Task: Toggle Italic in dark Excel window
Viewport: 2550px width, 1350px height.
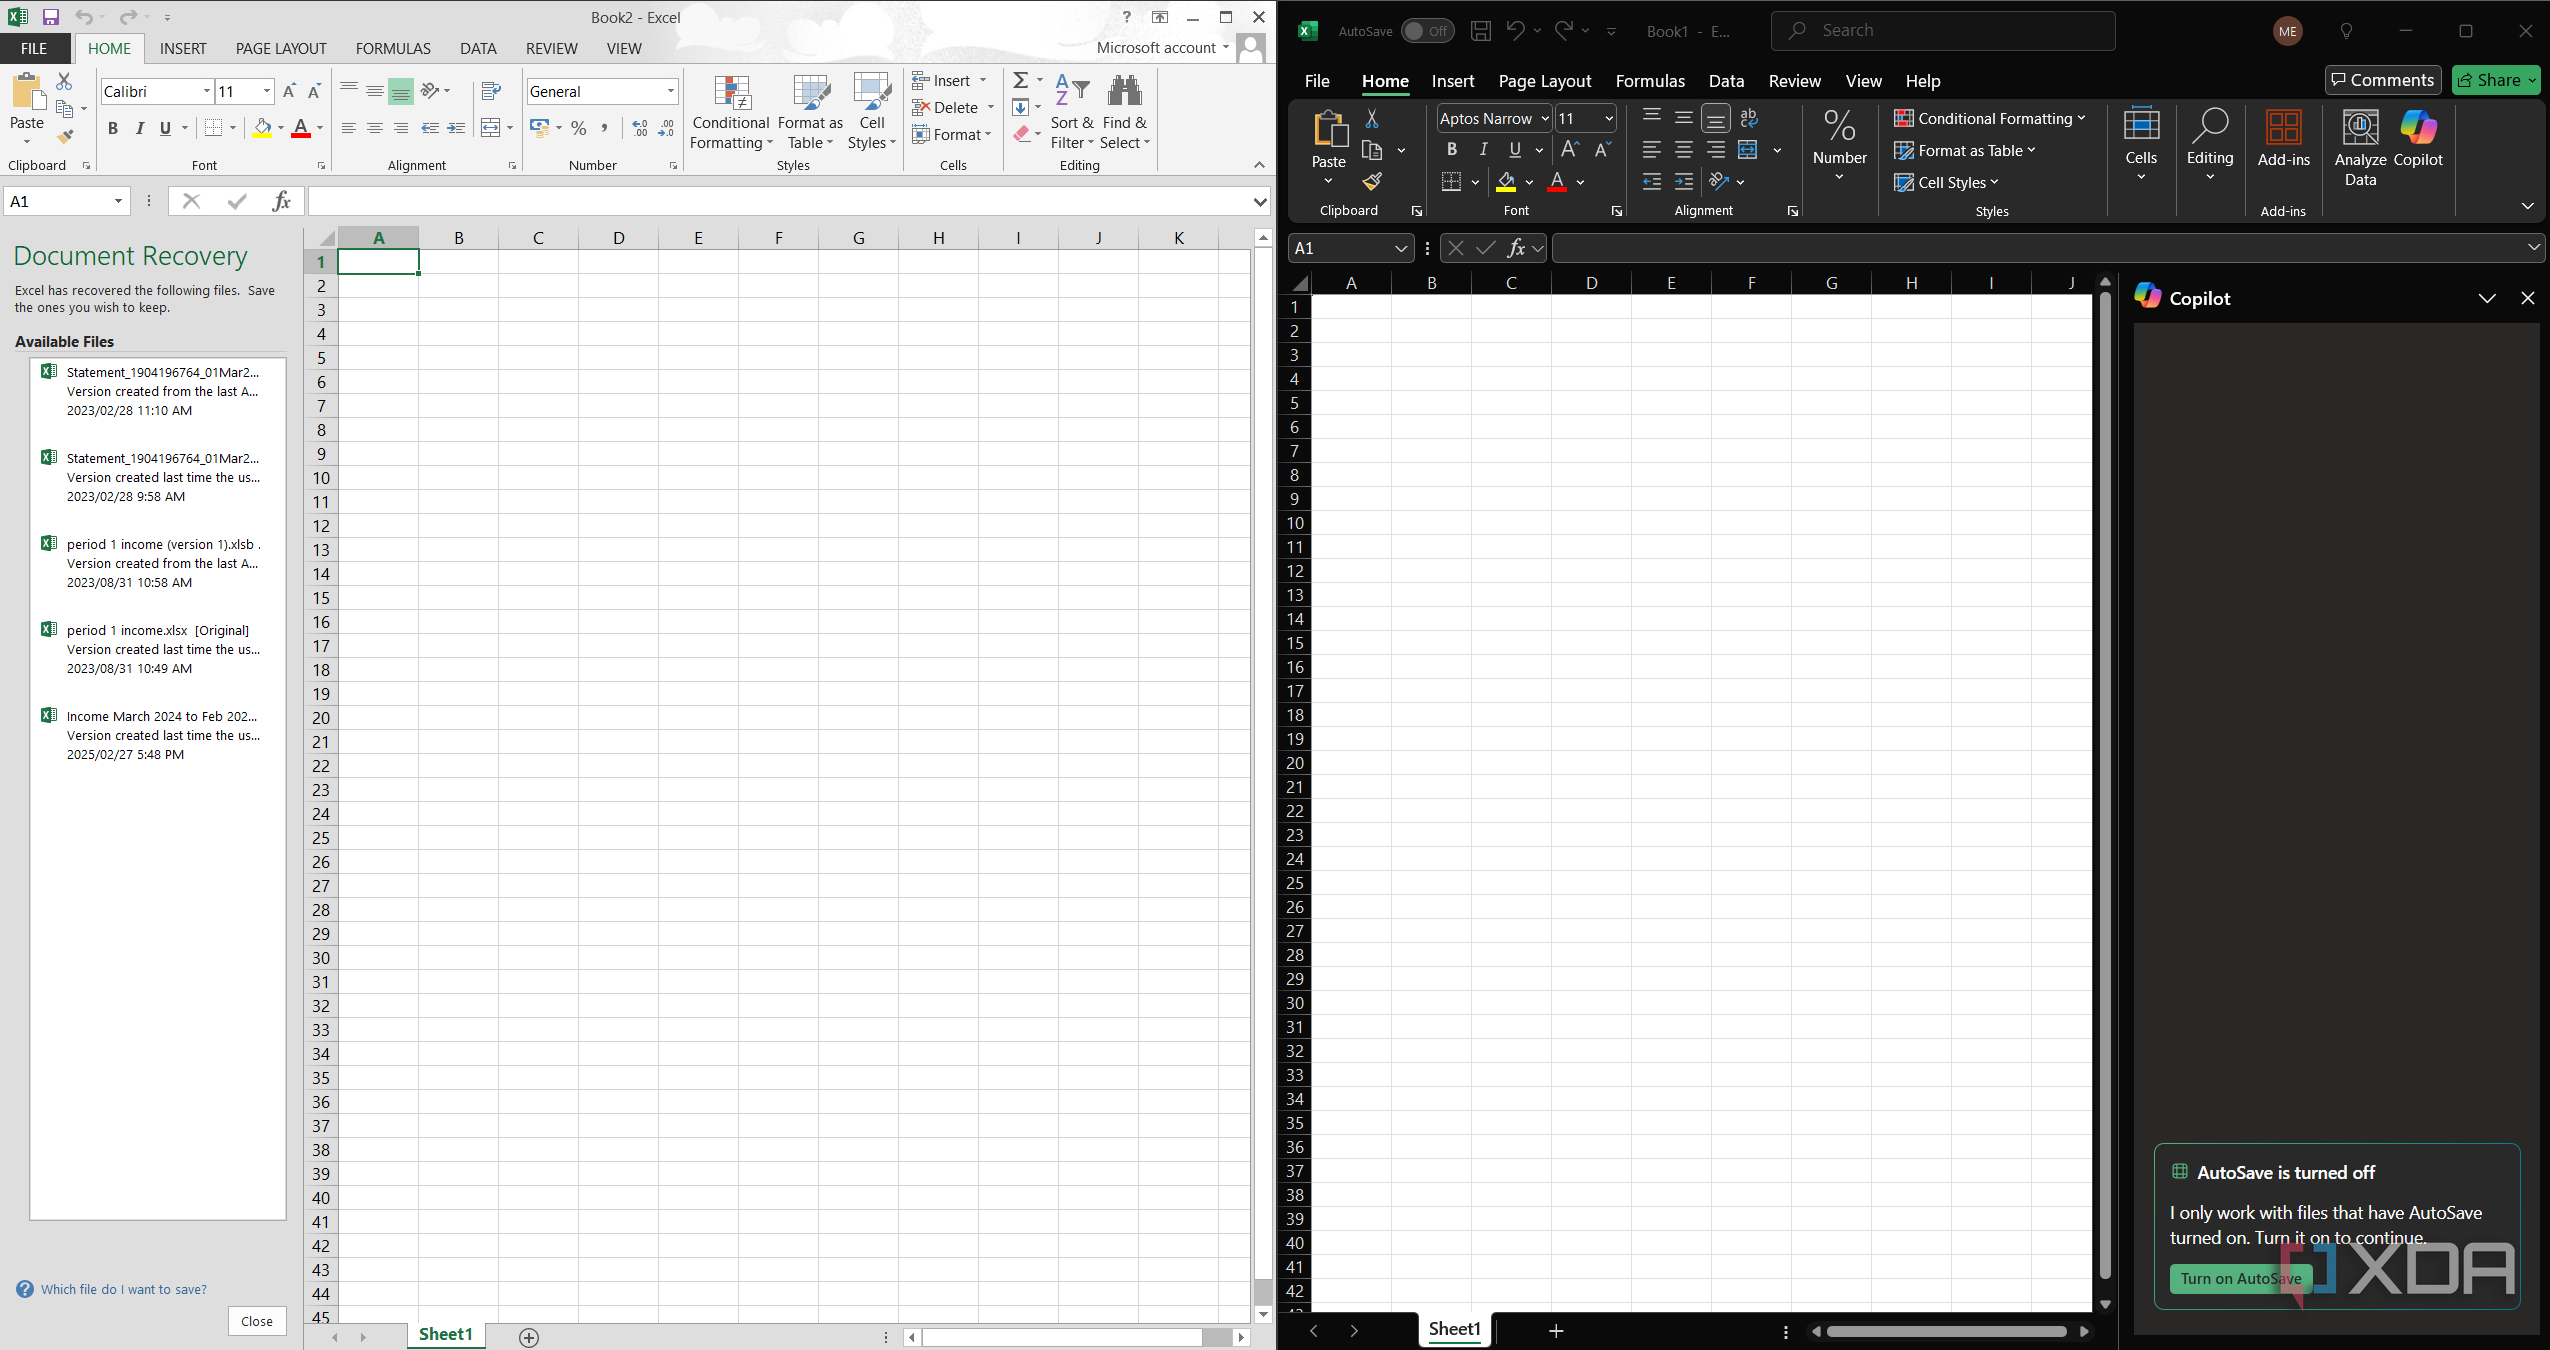Action: [1484, 150]
